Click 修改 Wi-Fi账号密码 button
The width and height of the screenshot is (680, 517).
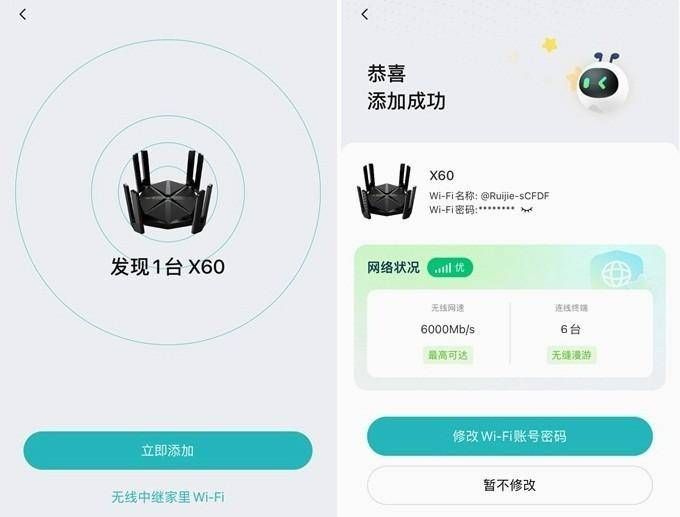point(510,436)
